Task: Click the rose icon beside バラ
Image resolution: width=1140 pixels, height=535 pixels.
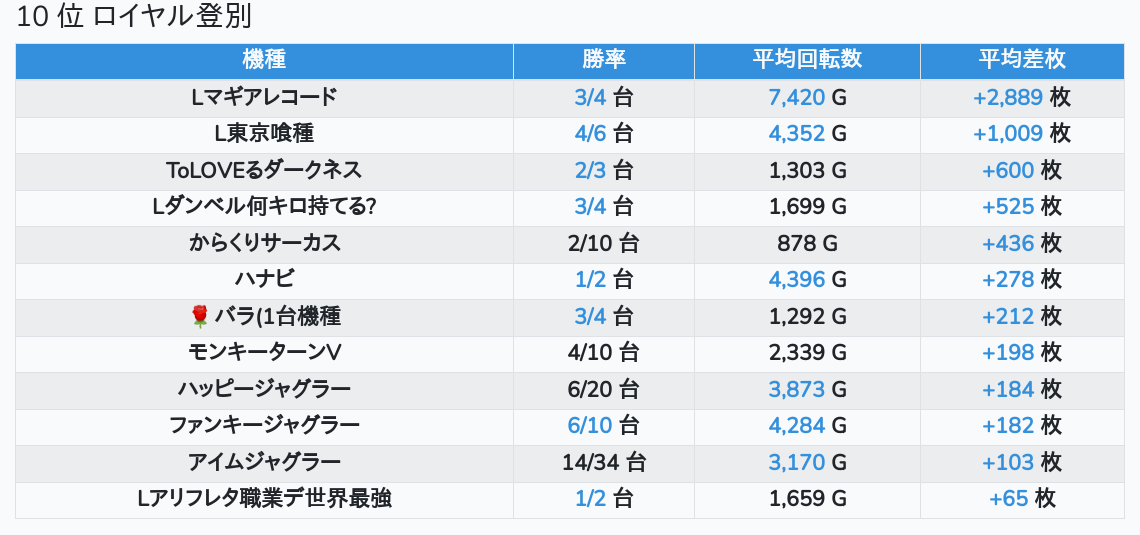Action: [x=199, y=316]
